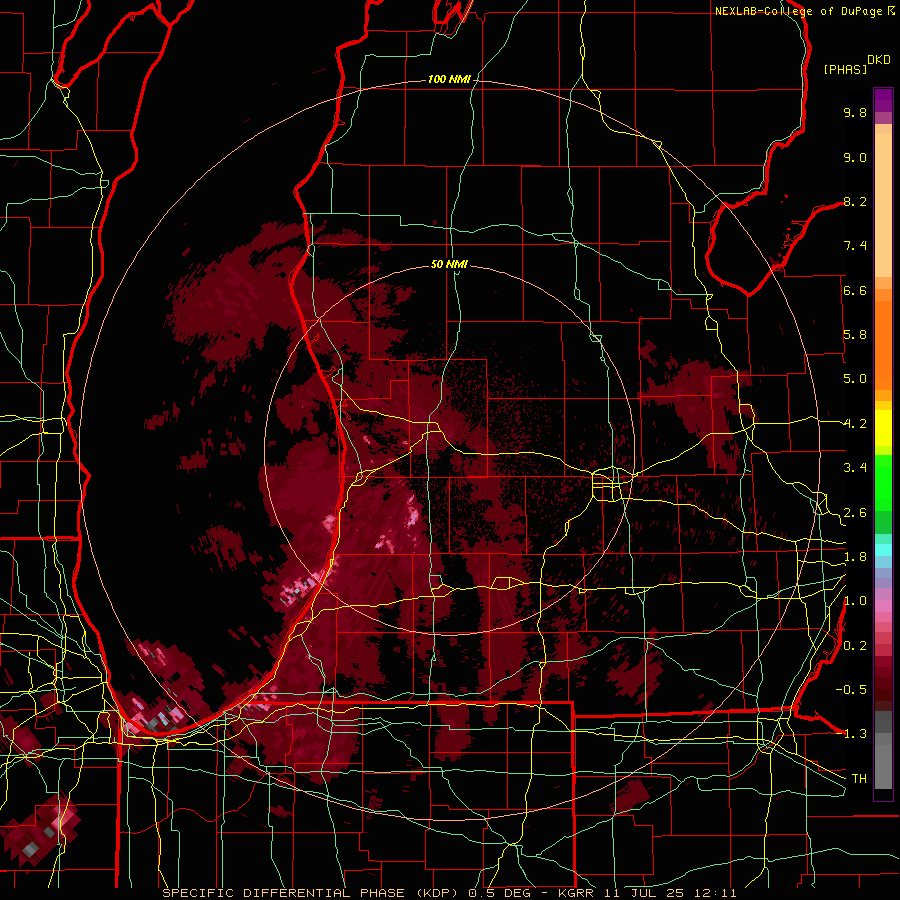Click the 0.2 value on the legend
900x900 pixels.
(855, 646)
